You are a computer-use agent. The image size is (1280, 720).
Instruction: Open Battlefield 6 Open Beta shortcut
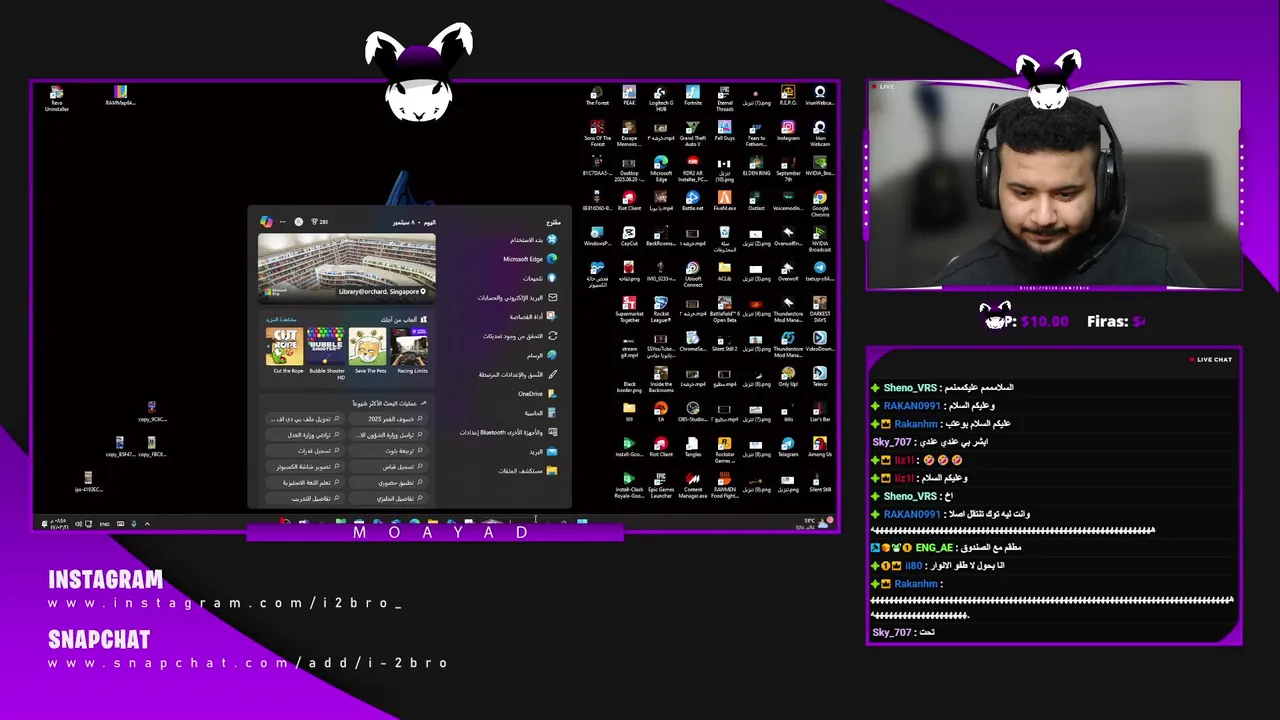pyautogui.click(x=724, y=310)
